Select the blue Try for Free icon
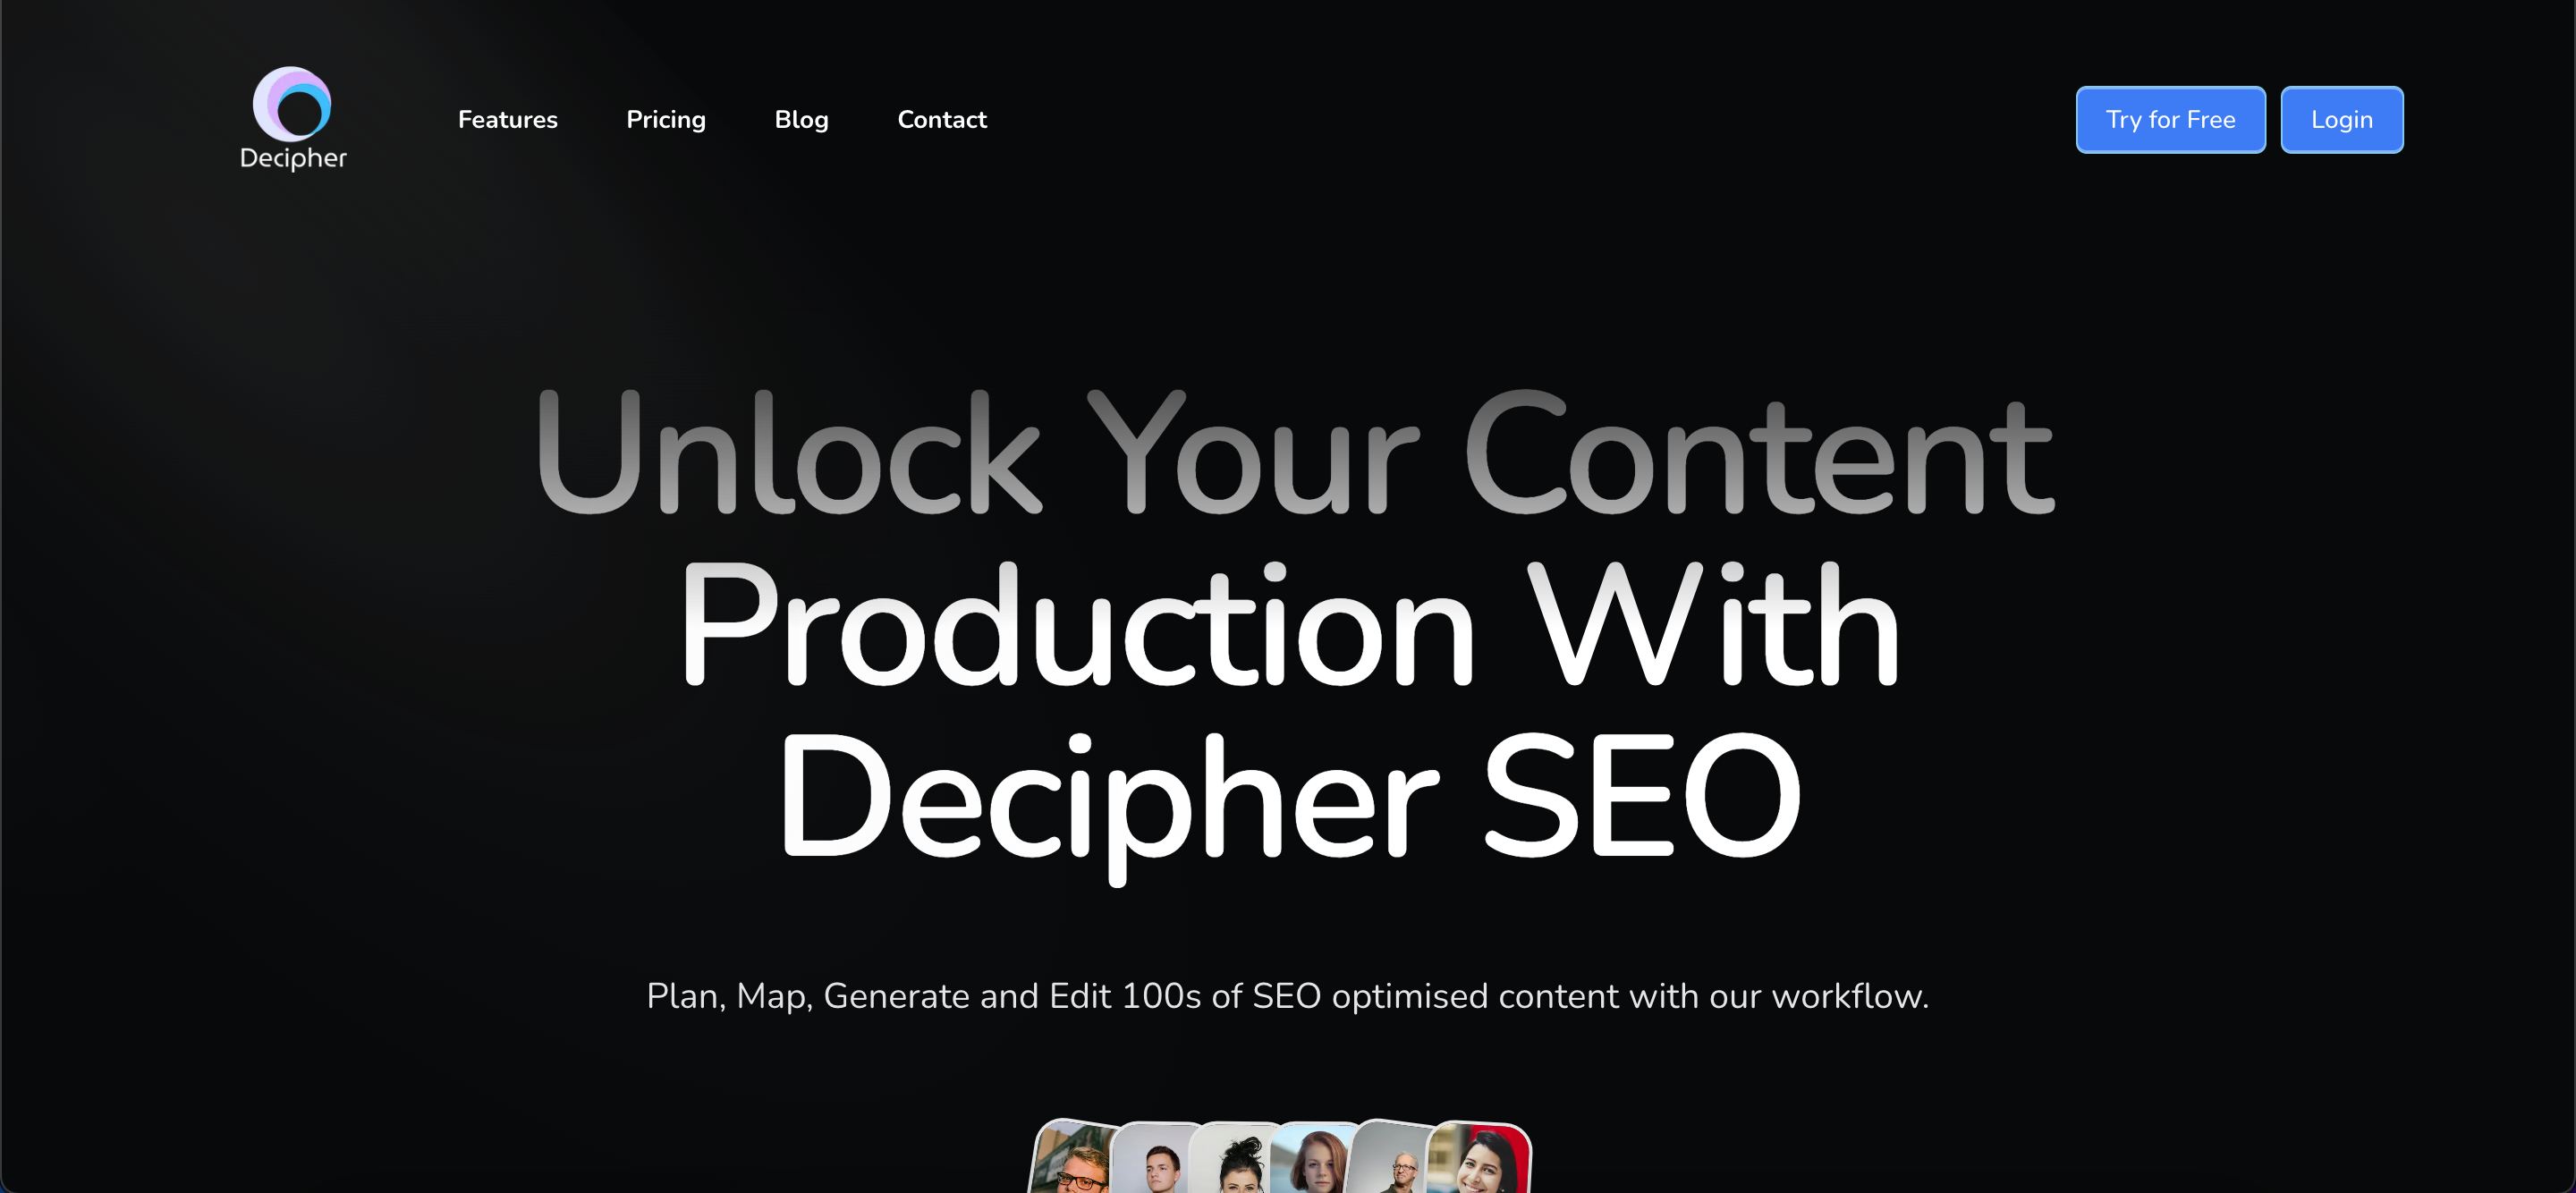 2170,120
